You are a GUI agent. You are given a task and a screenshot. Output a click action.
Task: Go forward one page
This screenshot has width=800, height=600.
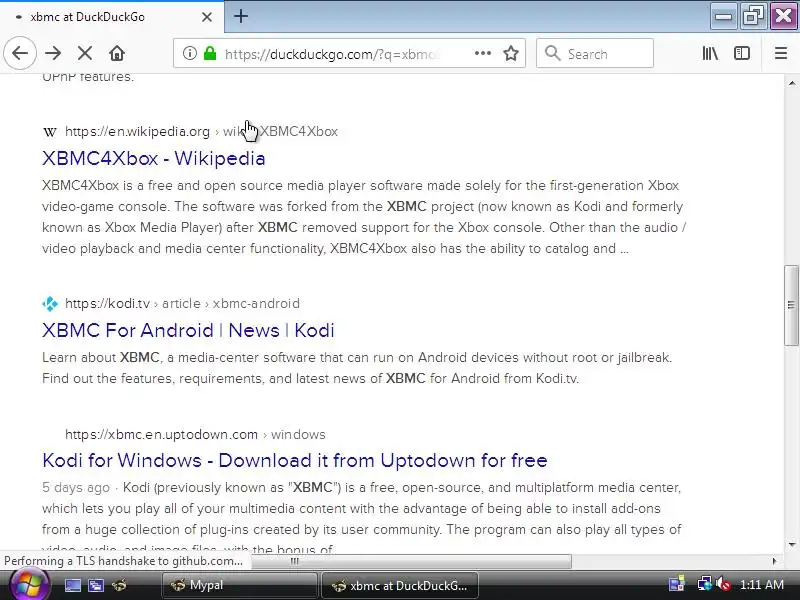tap(53, 53)
